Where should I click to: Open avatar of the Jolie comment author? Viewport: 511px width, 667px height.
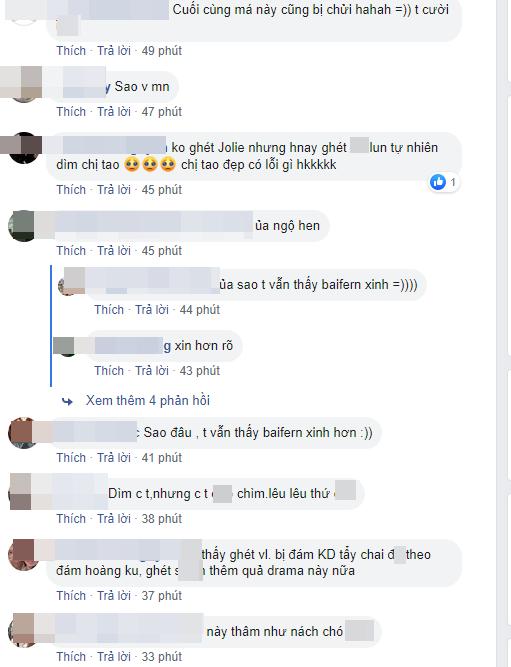24,148
